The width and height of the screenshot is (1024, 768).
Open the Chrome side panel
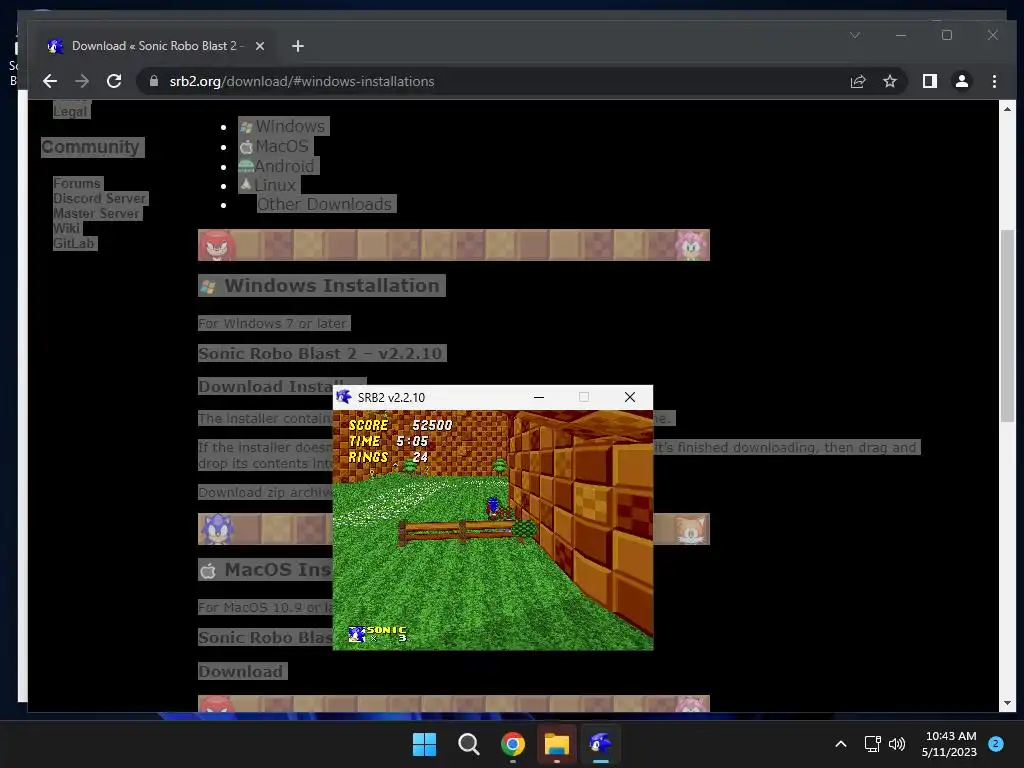[929, 81]
